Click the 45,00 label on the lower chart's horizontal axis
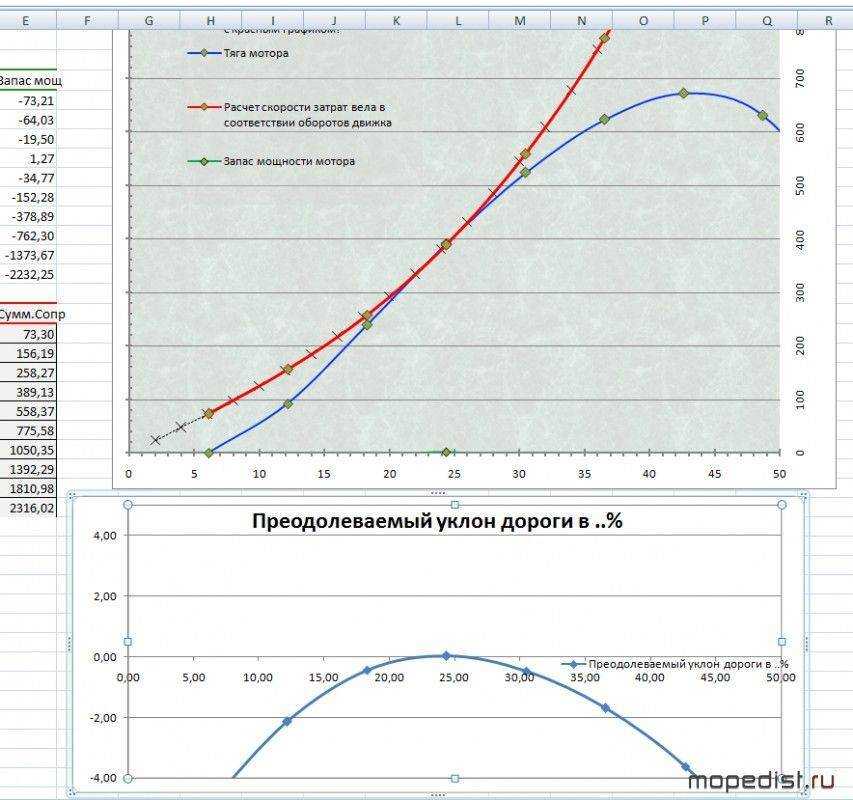 click(715, 678)
